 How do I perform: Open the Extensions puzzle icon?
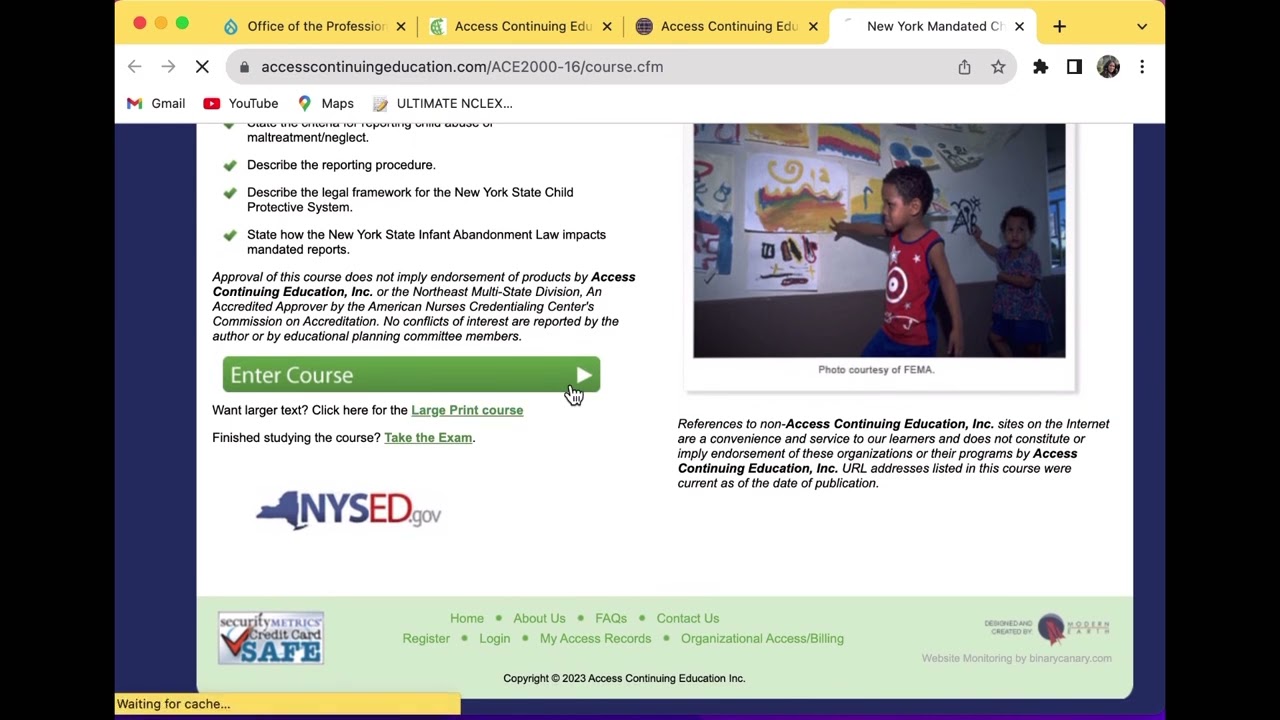click(x=1040, y=67)
